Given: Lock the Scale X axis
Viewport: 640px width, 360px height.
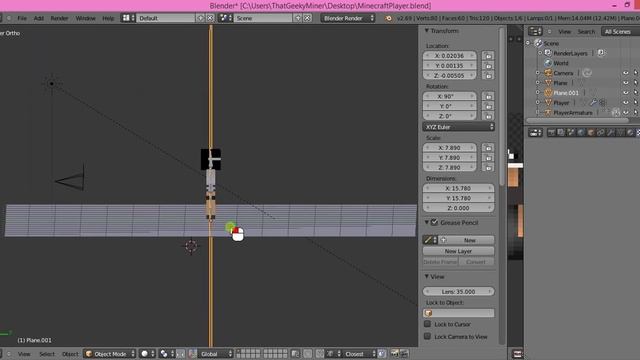Looking at the screenshot, I should tap(488, 147).
